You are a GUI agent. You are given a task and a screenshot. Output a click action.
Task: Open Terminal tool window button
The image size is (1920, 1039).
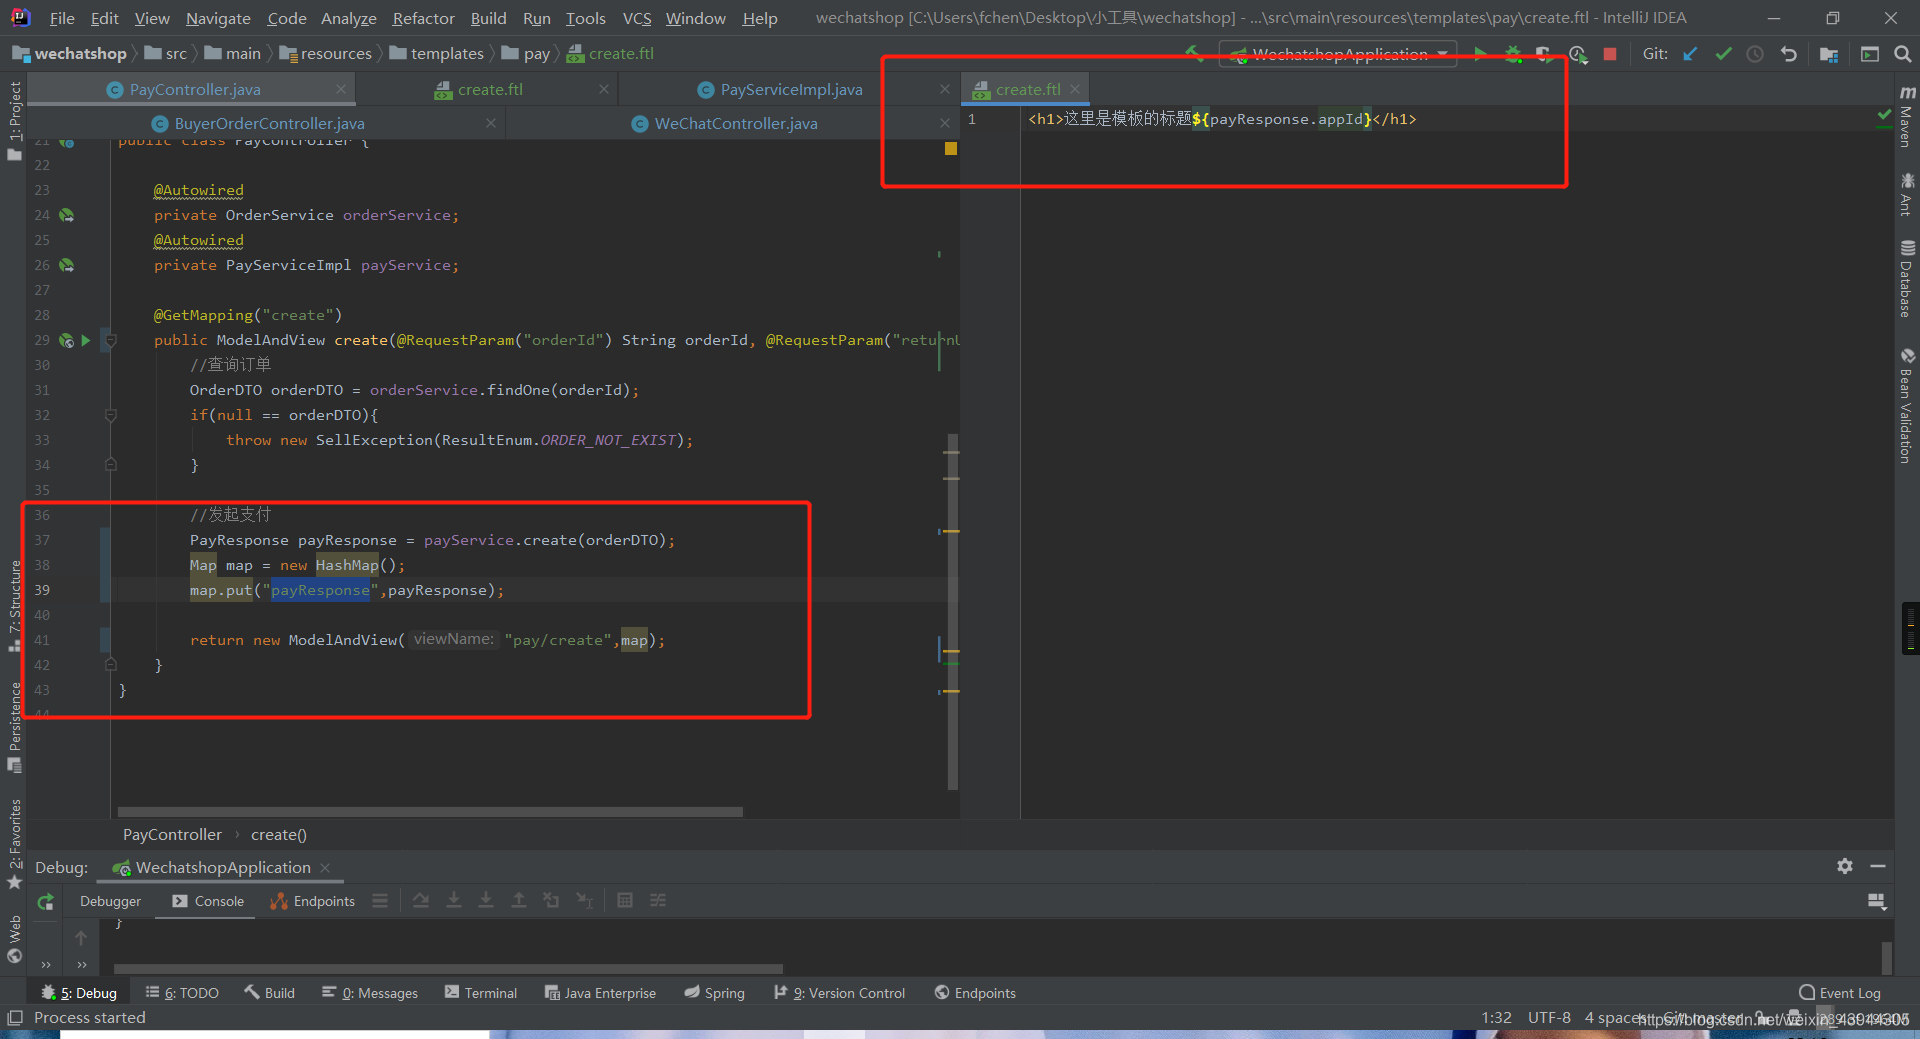[481, 993]
